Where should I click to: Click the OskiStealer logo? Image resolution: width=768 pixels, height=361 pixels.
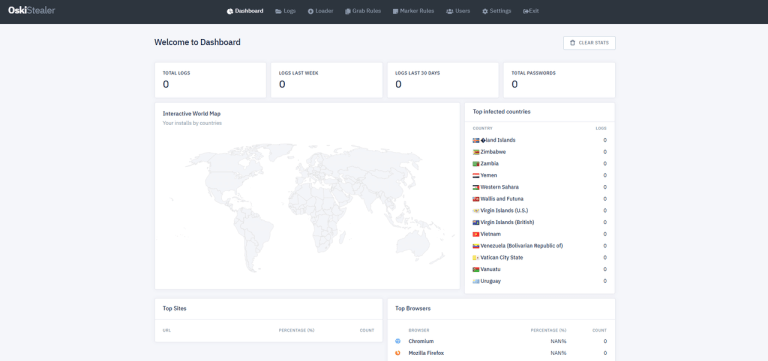32,10
